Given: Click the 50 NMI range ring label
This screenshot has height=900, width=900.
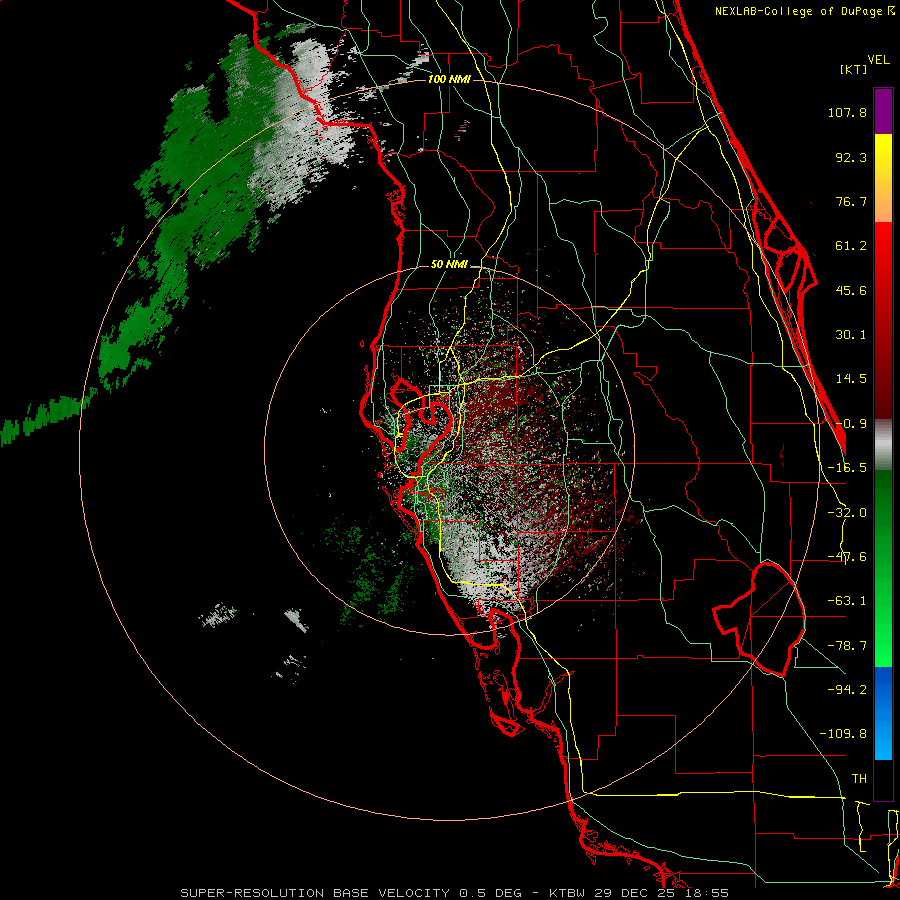Looking at the screenshot, I should pos(449,265).
